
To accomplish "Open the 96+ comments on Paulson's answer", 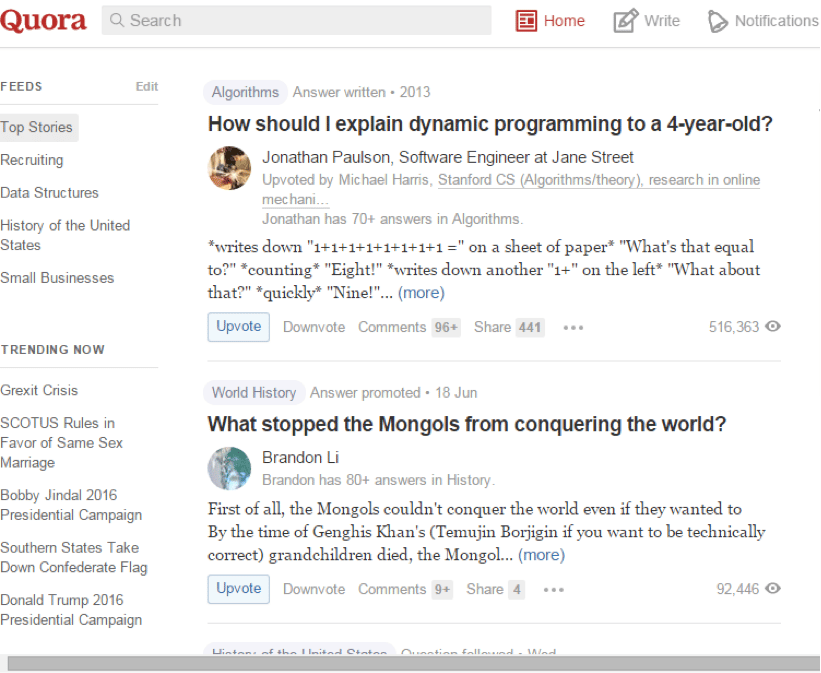I will coord(409,327).
